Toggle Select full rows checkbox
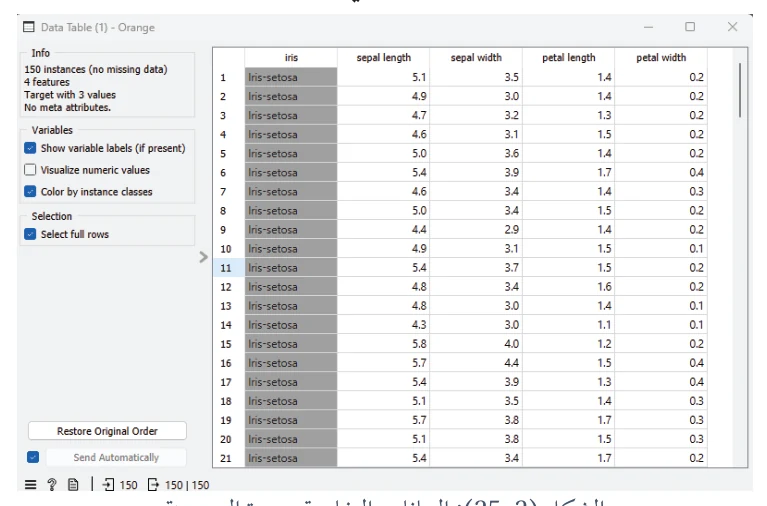The width and height of the screenshot is (767, 506). click(30, 234)
